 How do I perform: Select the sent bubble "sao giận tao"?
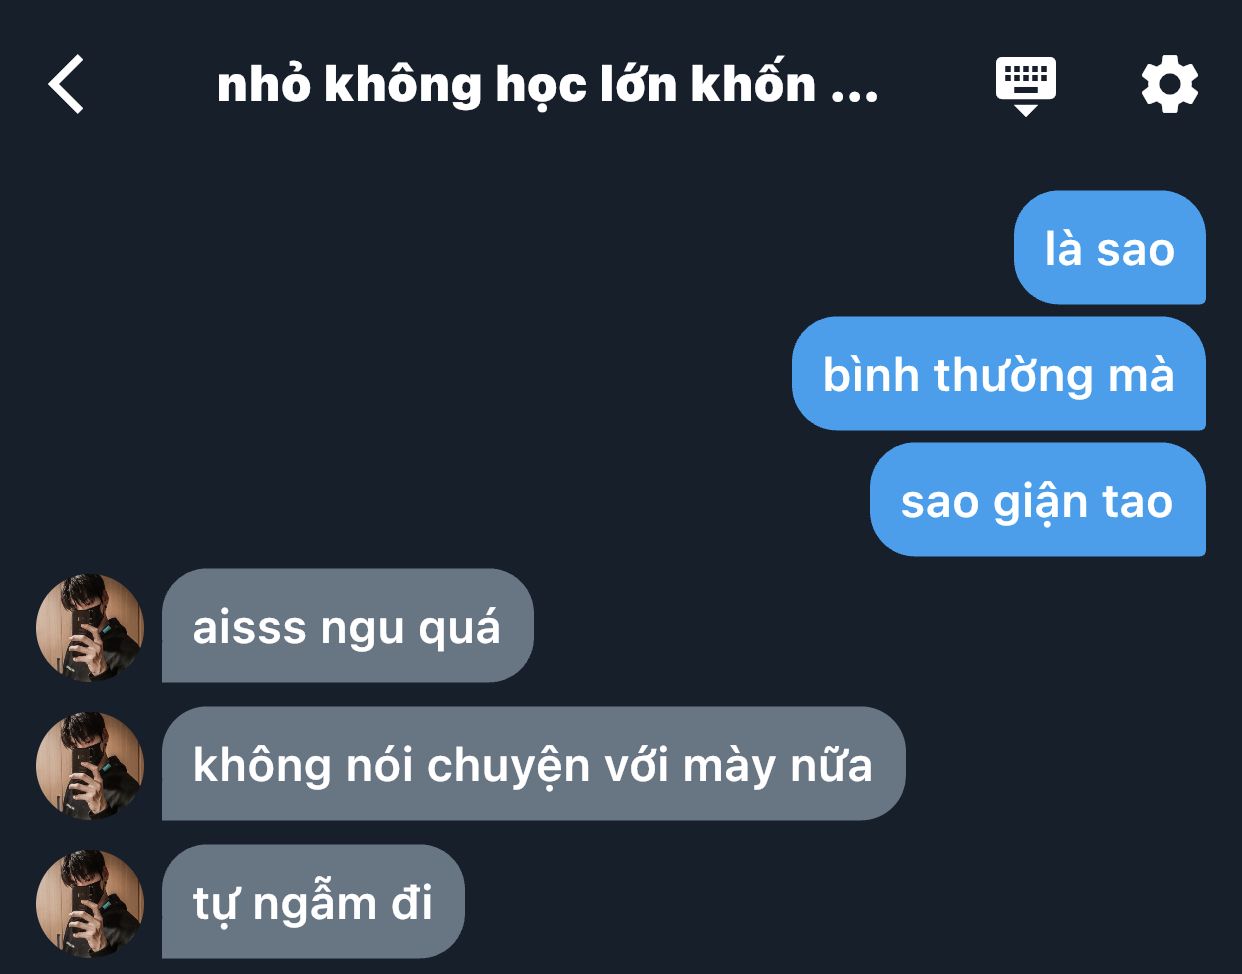[x=1038, y=500]
